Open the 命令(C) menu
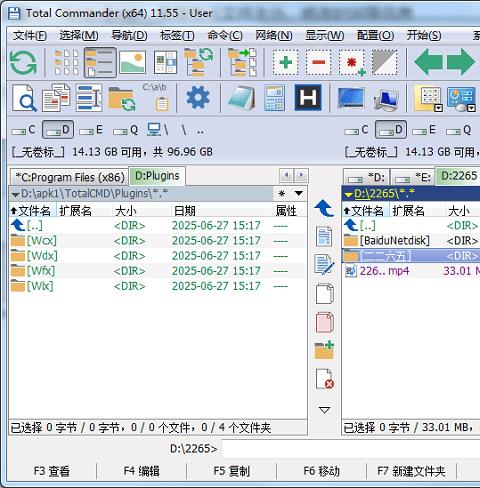Viewport: 480px width, 488px height. pyautogui.click(x=225, y=36)
